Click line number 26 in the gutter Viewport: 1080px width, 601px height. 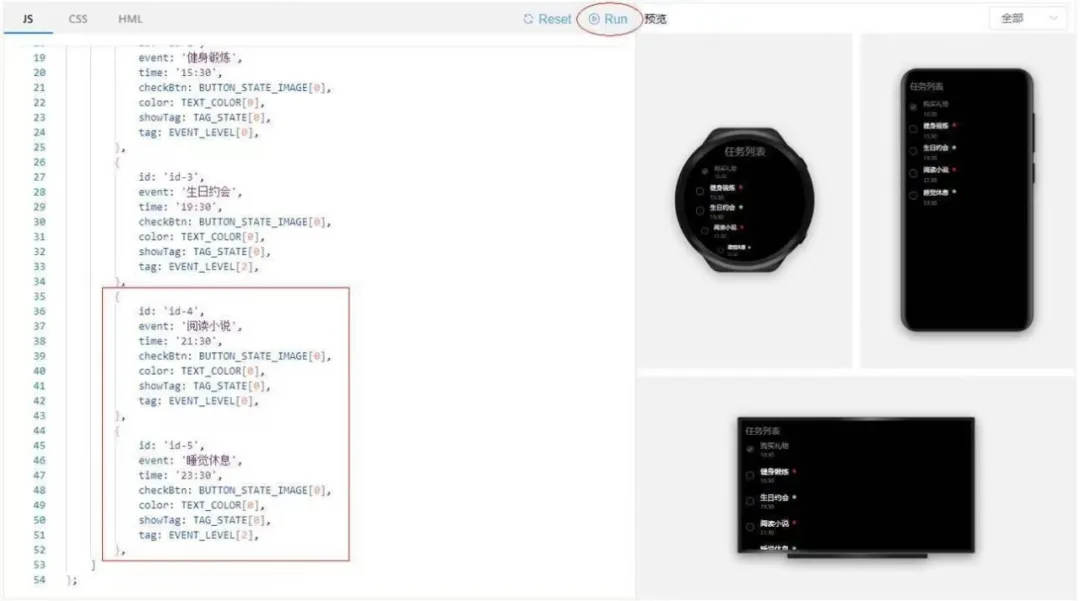39,162
